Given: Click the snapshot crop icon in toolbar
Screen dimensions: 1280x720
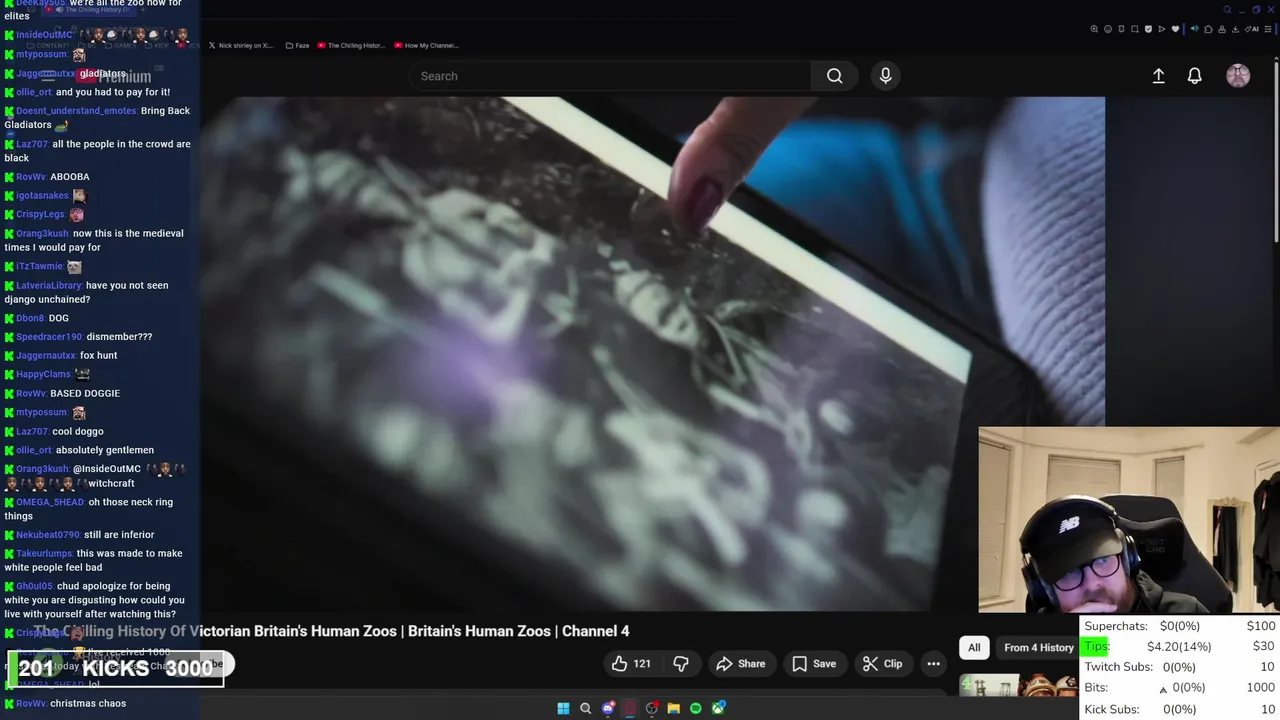Looking at the screenshot, I should [x=1135, y=29].
